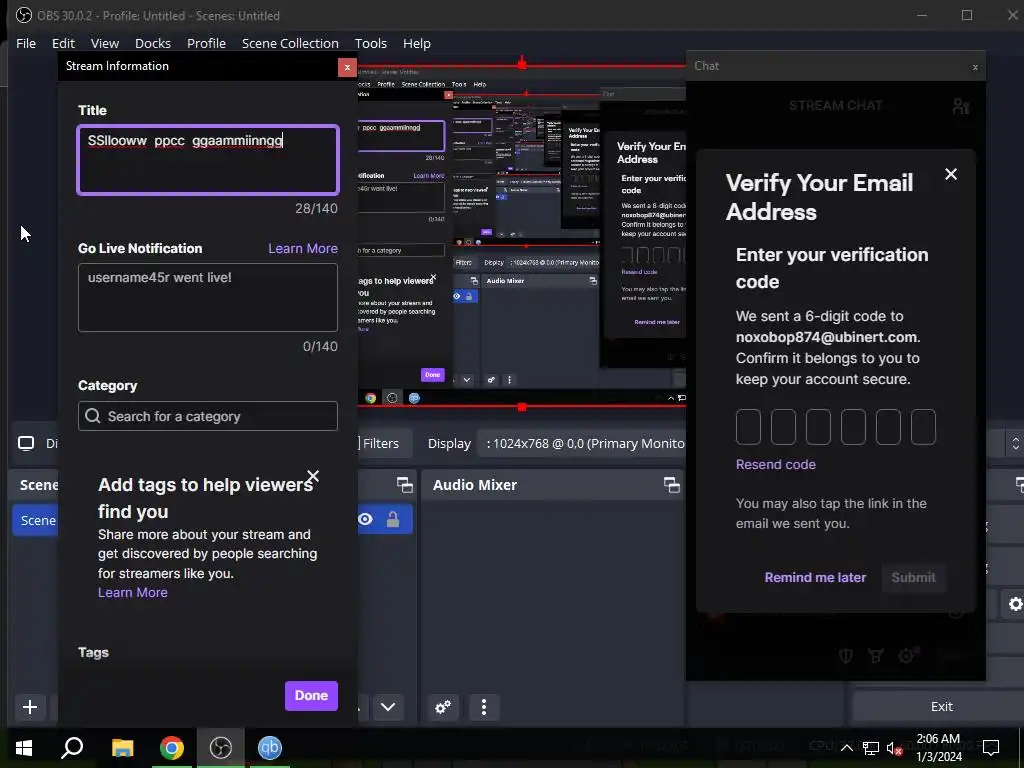This screenshot has height=768, width=1024.
Task: Pop out the Sources dock
Action: [405, 485]
